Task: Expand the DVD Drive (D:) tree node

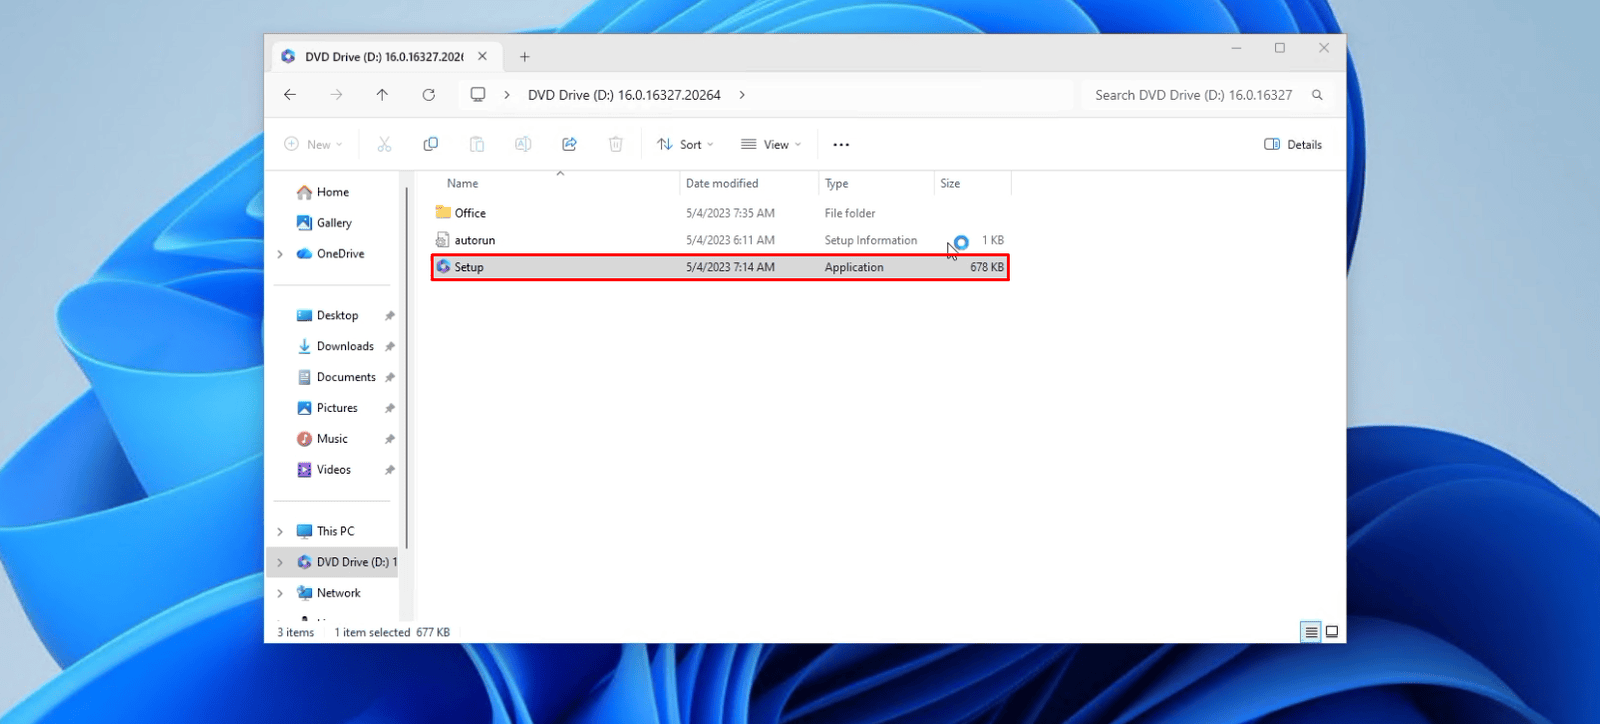Action: click(280, 563)
